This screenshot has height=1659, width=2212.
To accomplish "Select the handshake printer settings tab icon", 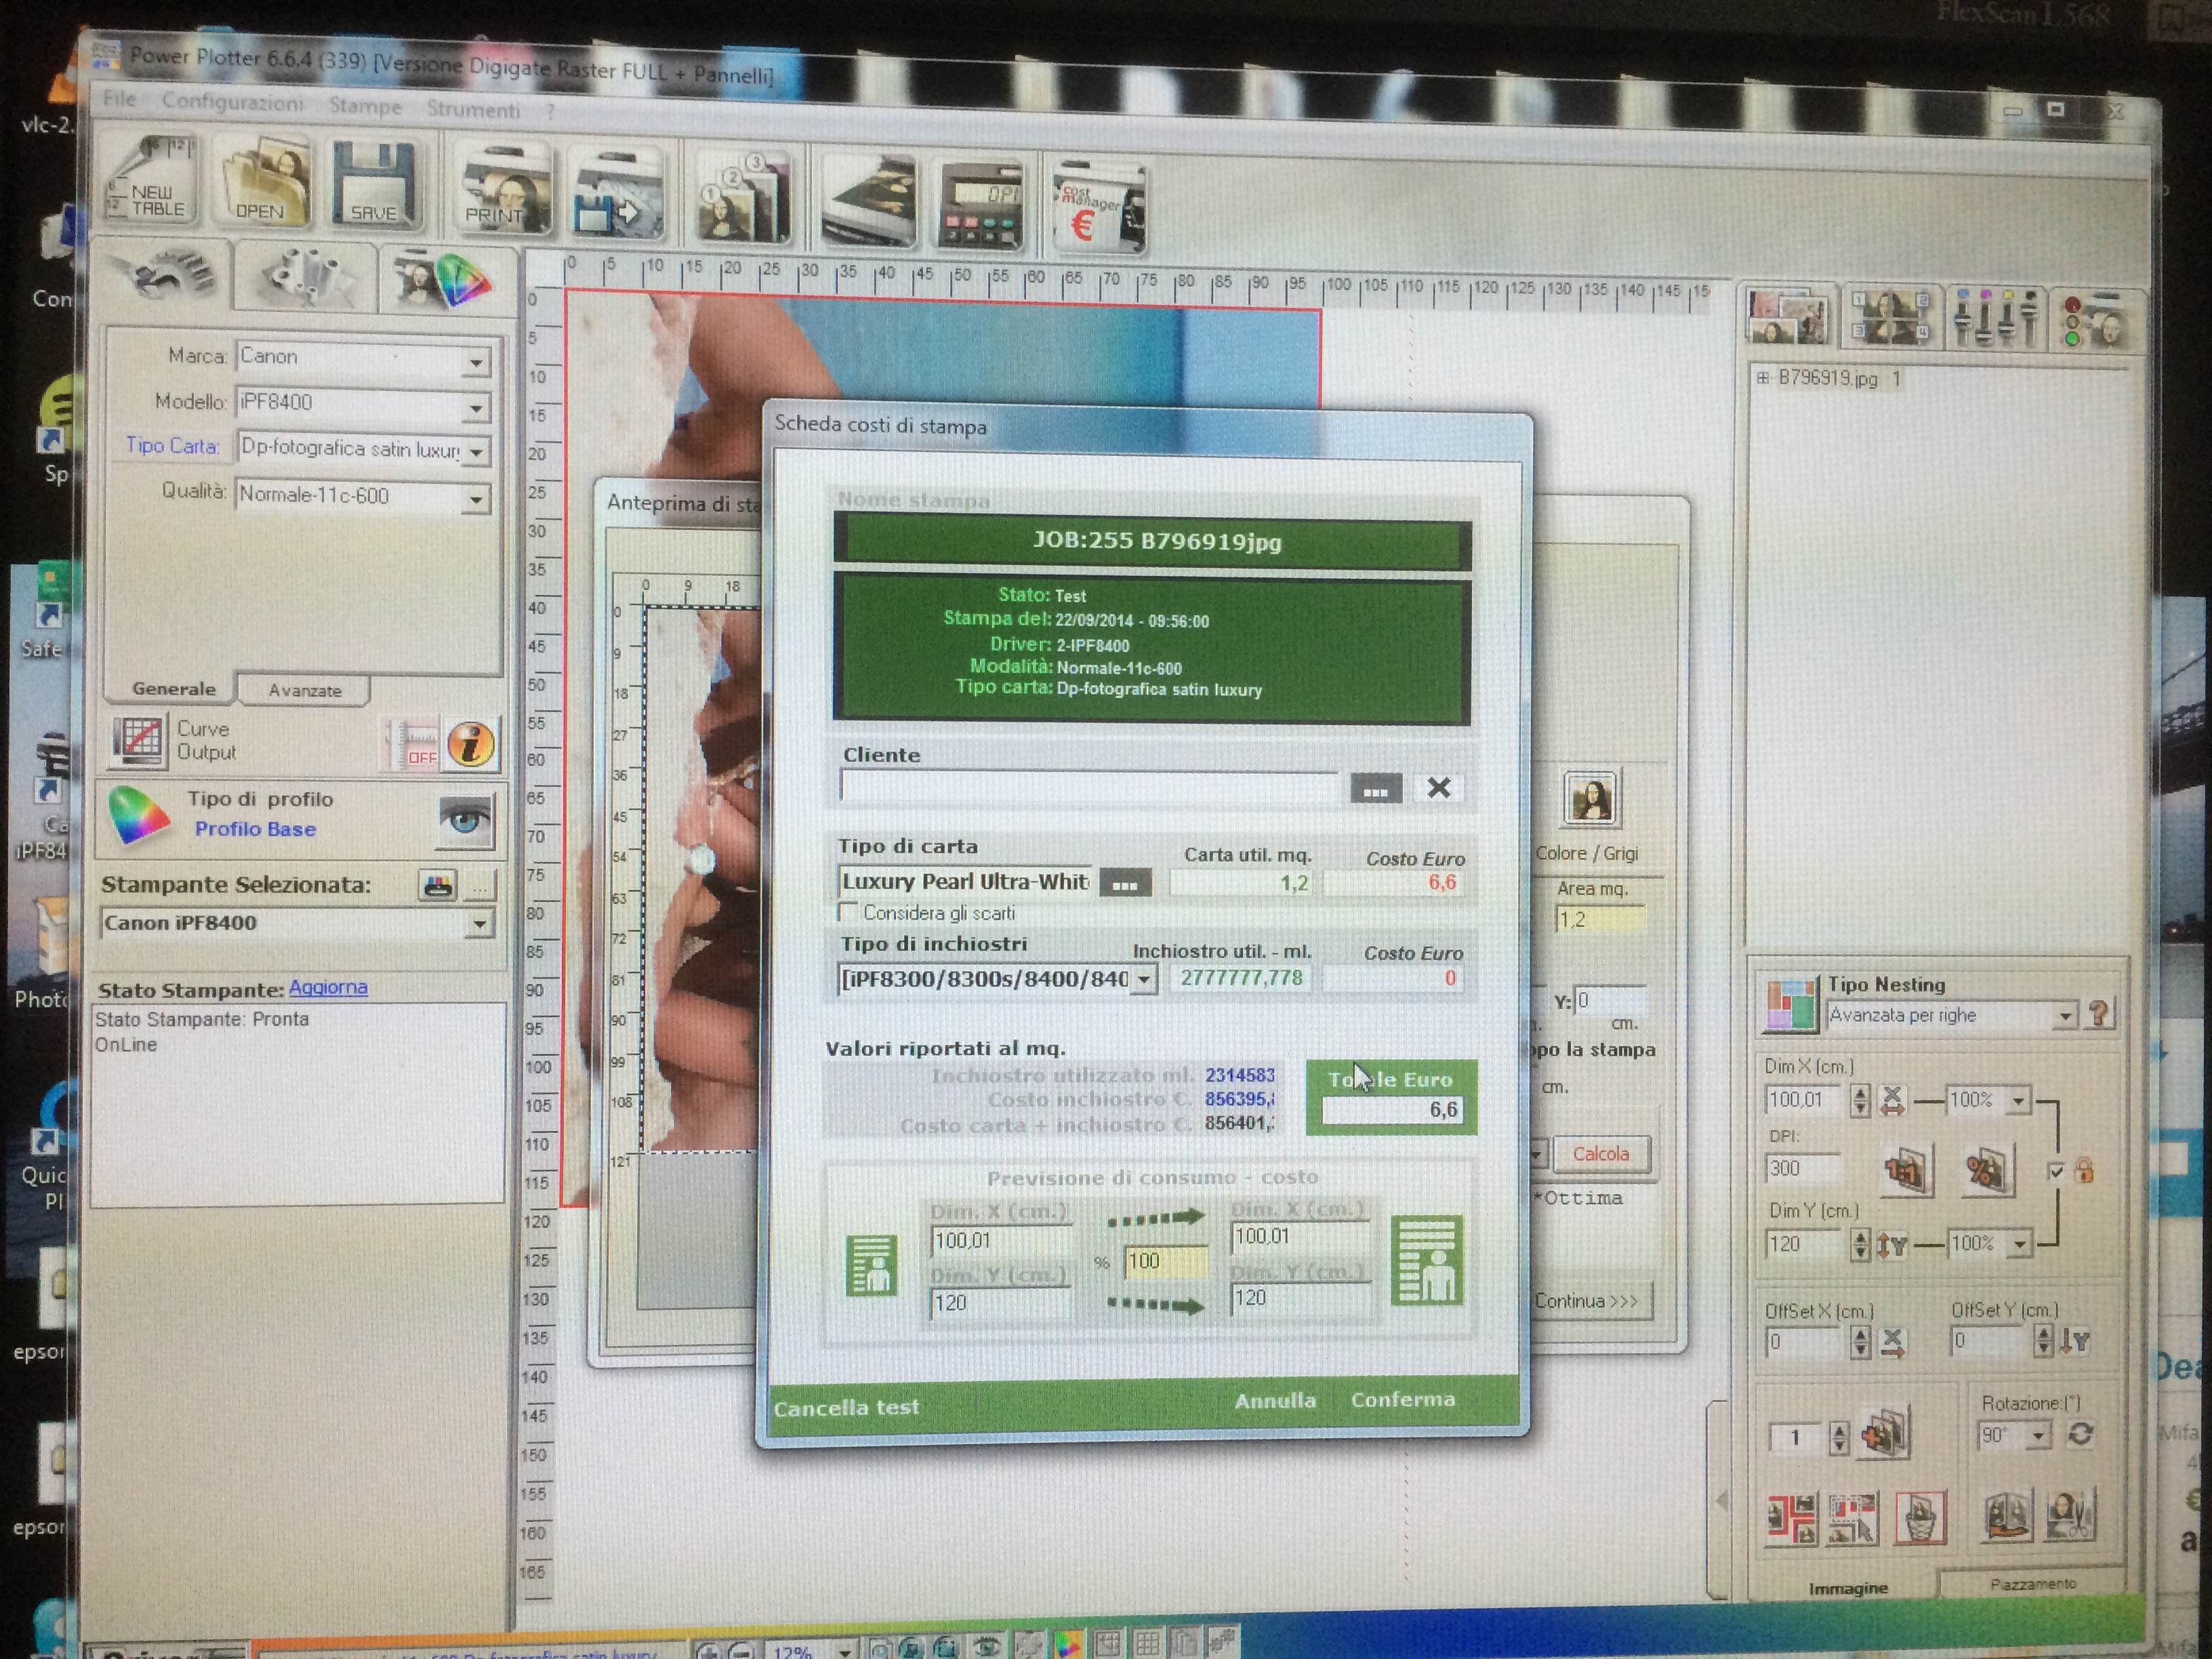I will 164,273.
